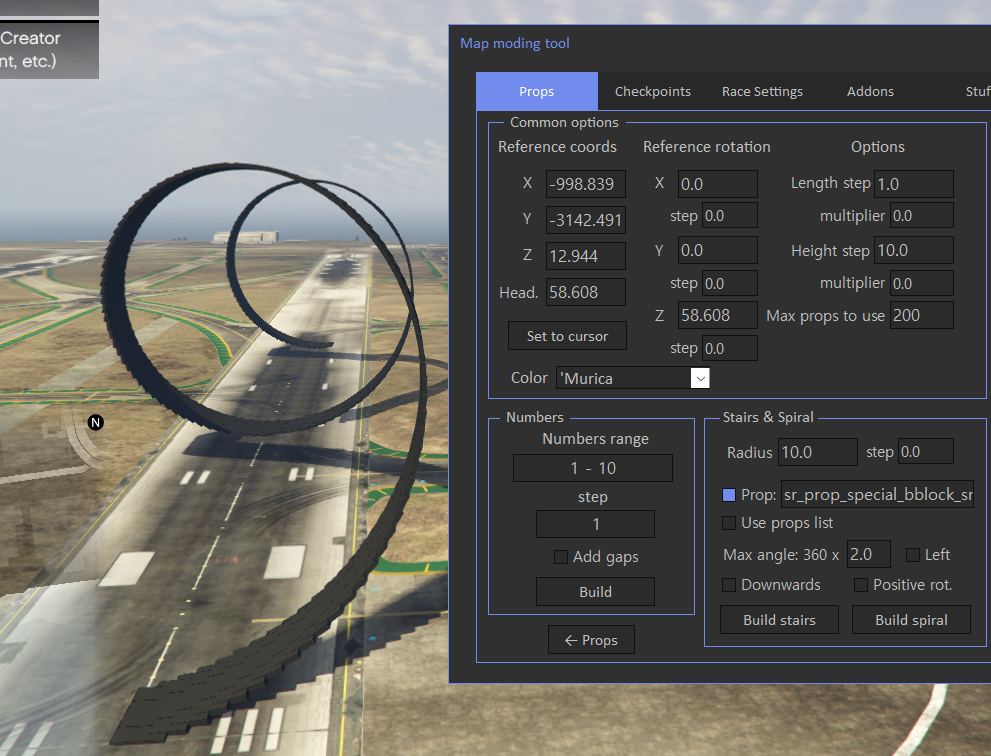991x756 pixels.
Task: Switch to the Checkpoints tab
Action: point(653,91)
